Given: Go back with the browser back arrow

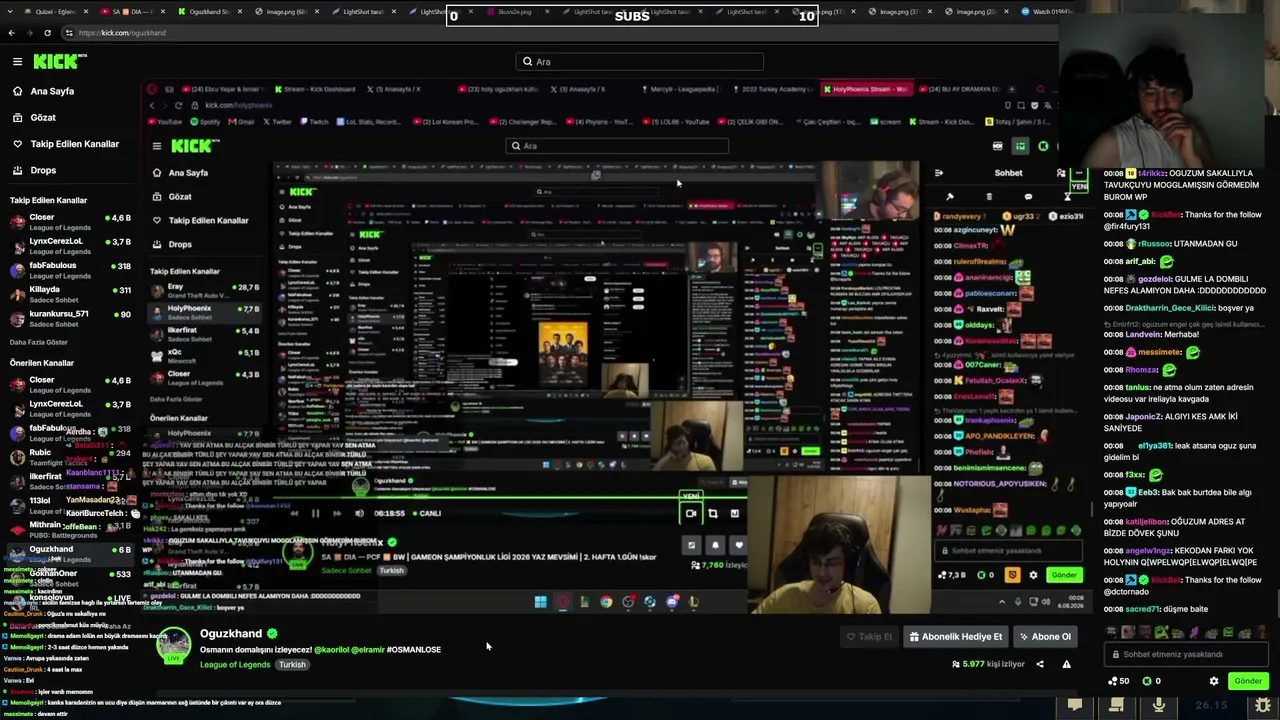Looking at the screenshot, I should [x=11, y=33].
